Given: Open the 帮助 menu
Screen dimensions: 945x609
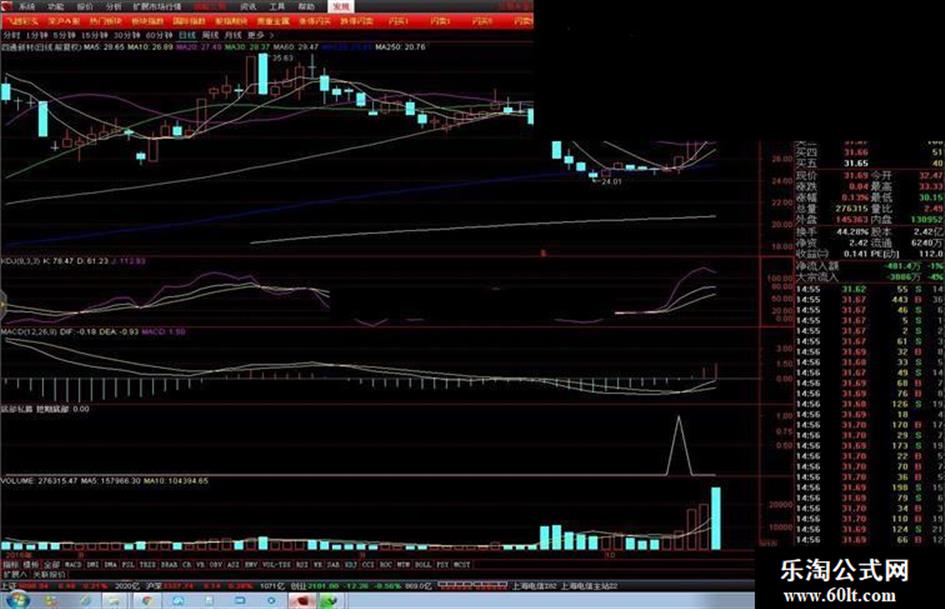Looking at the screenshot, I should pos(306,7).
